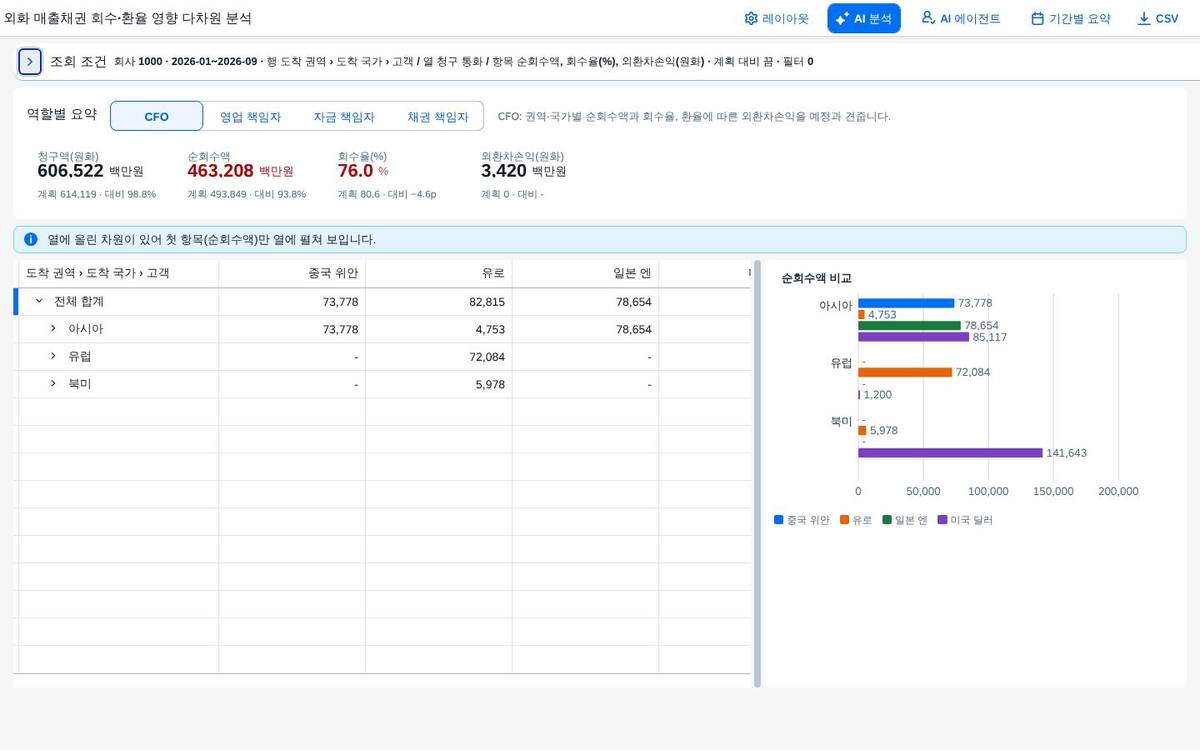Toggle the 유로 legend swatch
Viewport: 1200px width, 750px height.
click(845, 520)
